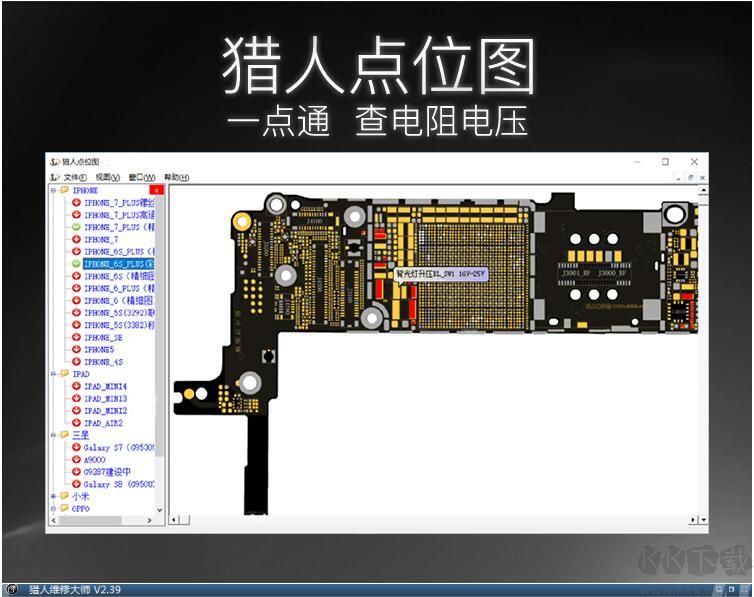
Task: Click red icon beside IPAD_AIR2
Action: [x=76, y=423]
